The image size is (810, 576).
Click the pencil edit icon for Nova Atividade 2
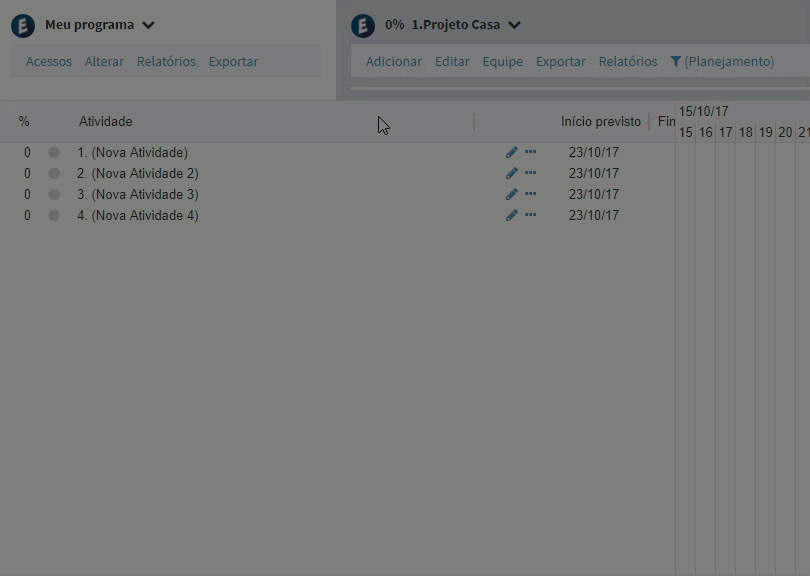pyautogui.click(x=511, y=173)
